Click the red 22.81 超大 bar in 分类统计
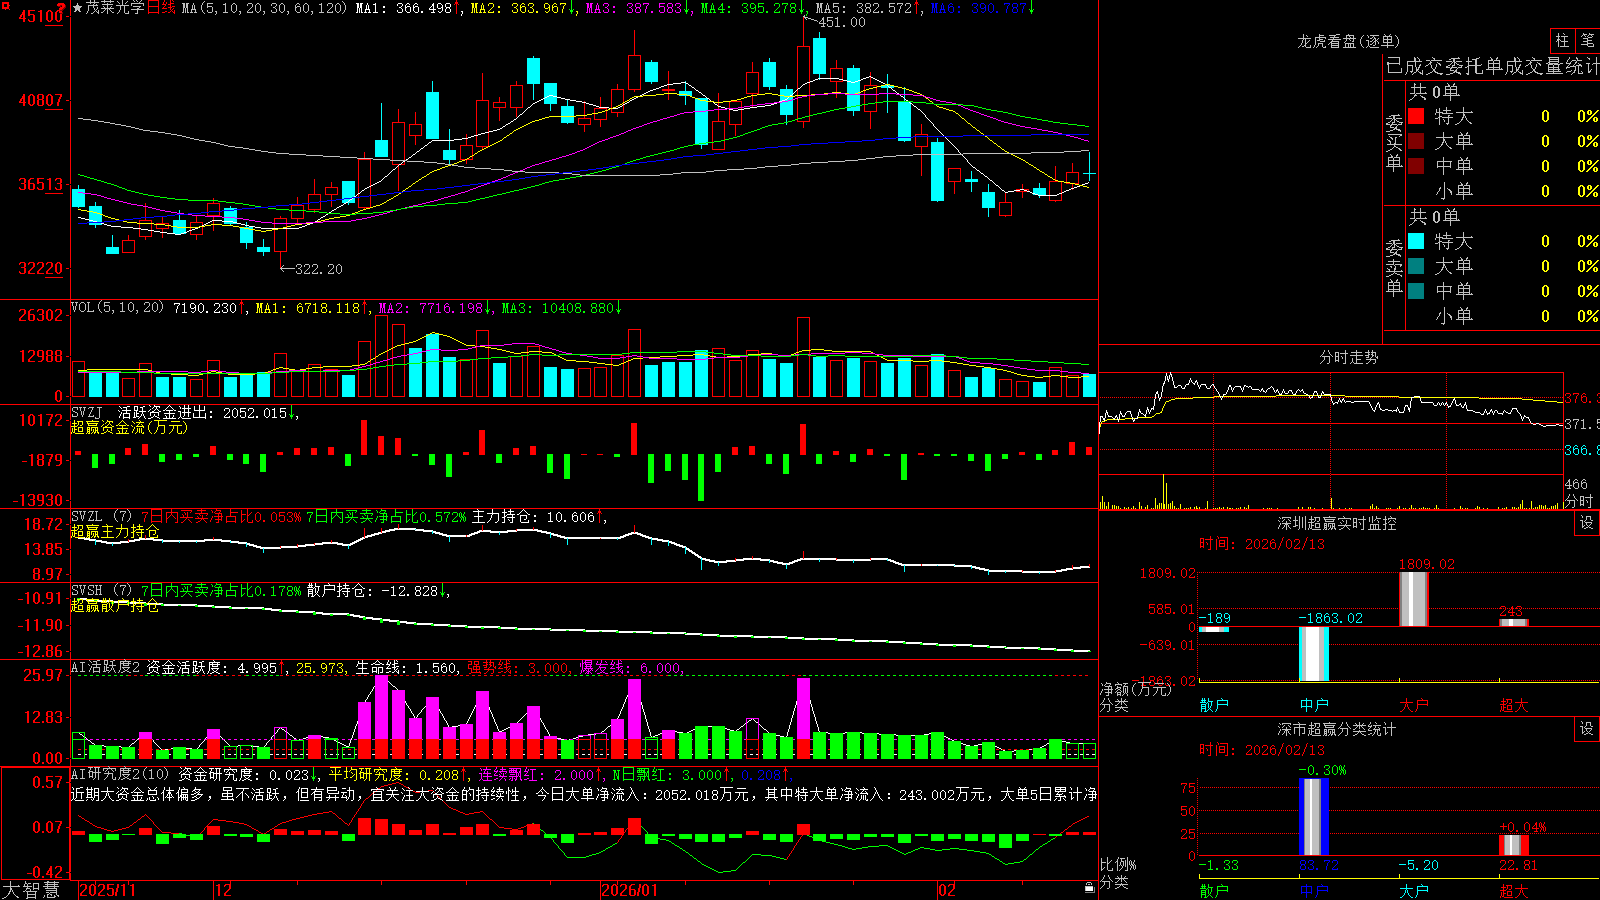 [1513, 845]
